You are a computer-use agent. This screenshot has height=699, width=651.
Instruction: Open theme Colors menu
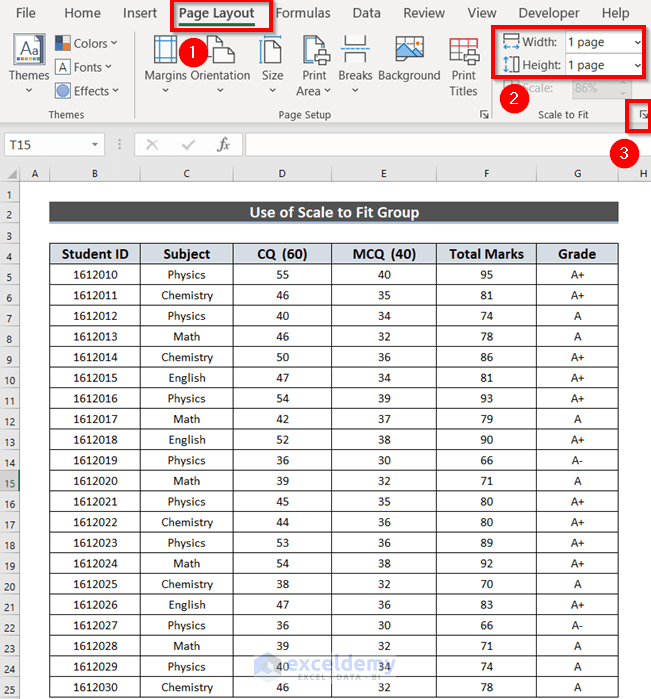coord(87,43)
